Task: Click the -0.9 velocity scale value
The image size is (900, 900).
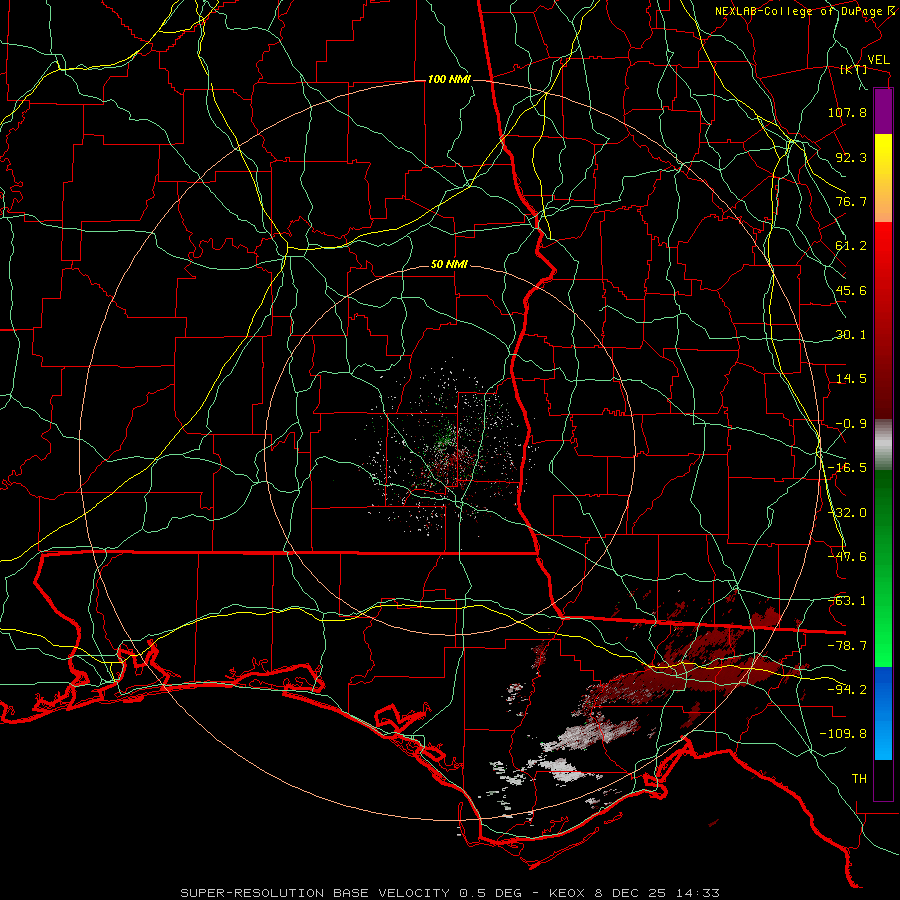Action: pos(851,424)
